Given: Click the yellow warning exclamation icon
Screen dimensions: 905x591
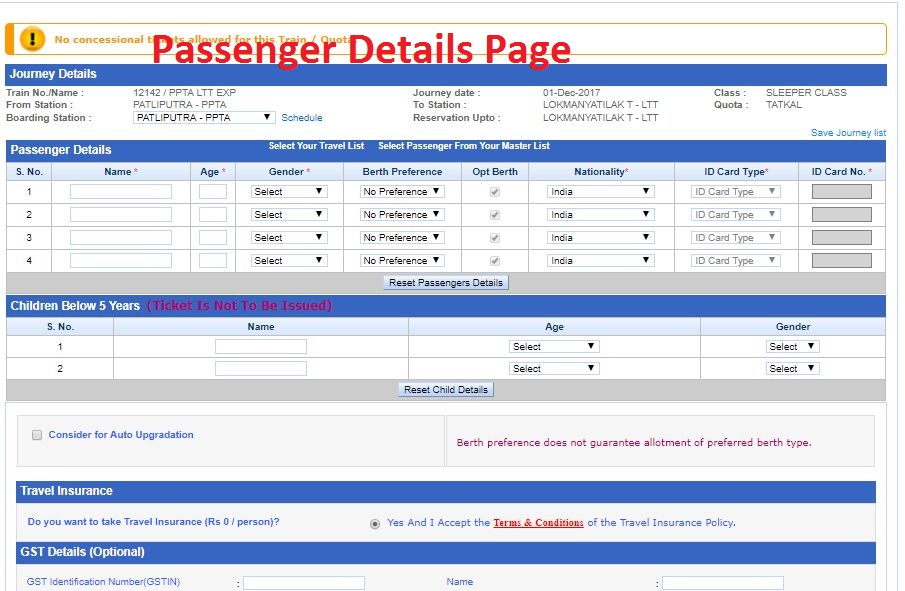Looking at the screenshot, I should 32,39.
